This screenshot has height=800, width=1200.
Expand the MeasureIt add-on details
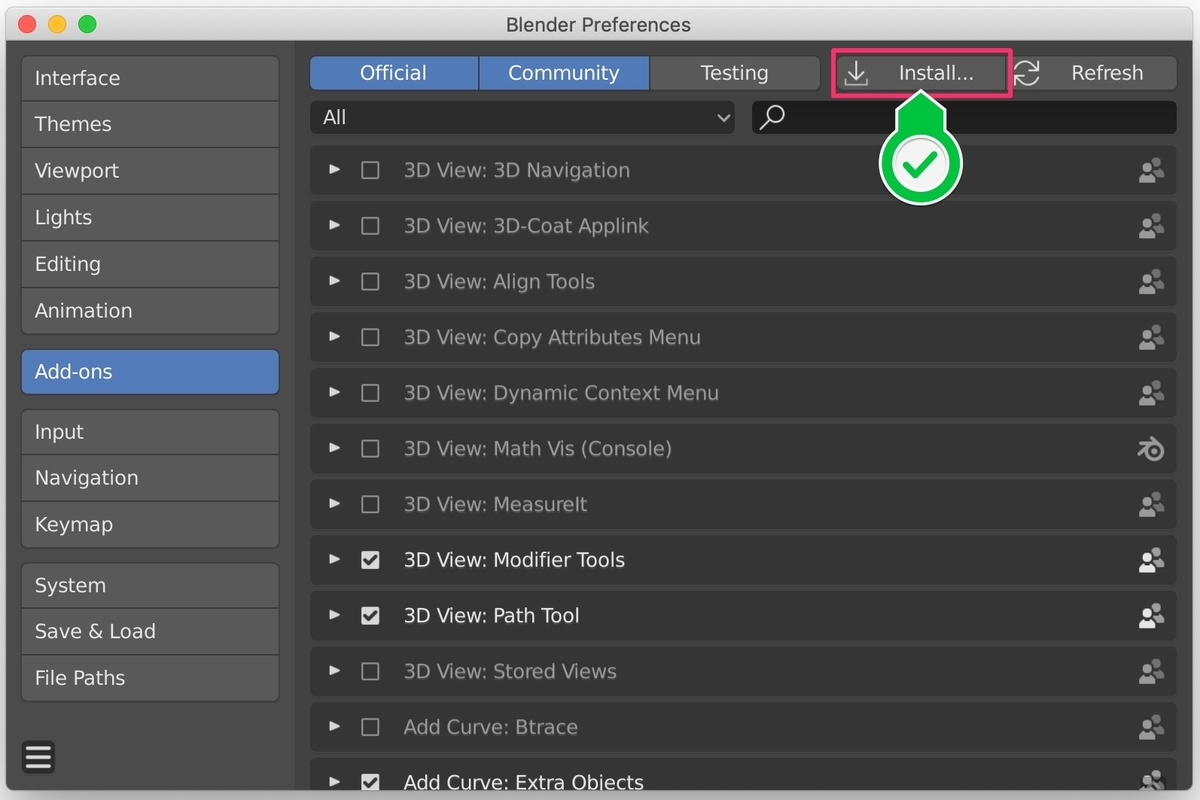(x=335, y=504)
